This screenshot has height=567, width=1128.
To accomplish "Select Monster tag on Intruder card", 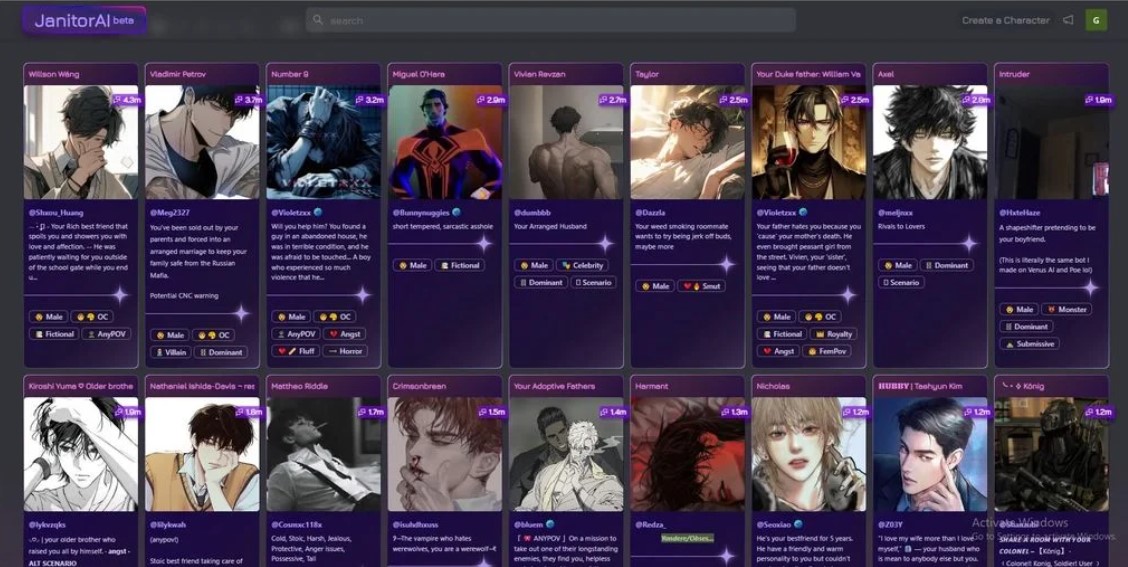I will [1066, 309].
